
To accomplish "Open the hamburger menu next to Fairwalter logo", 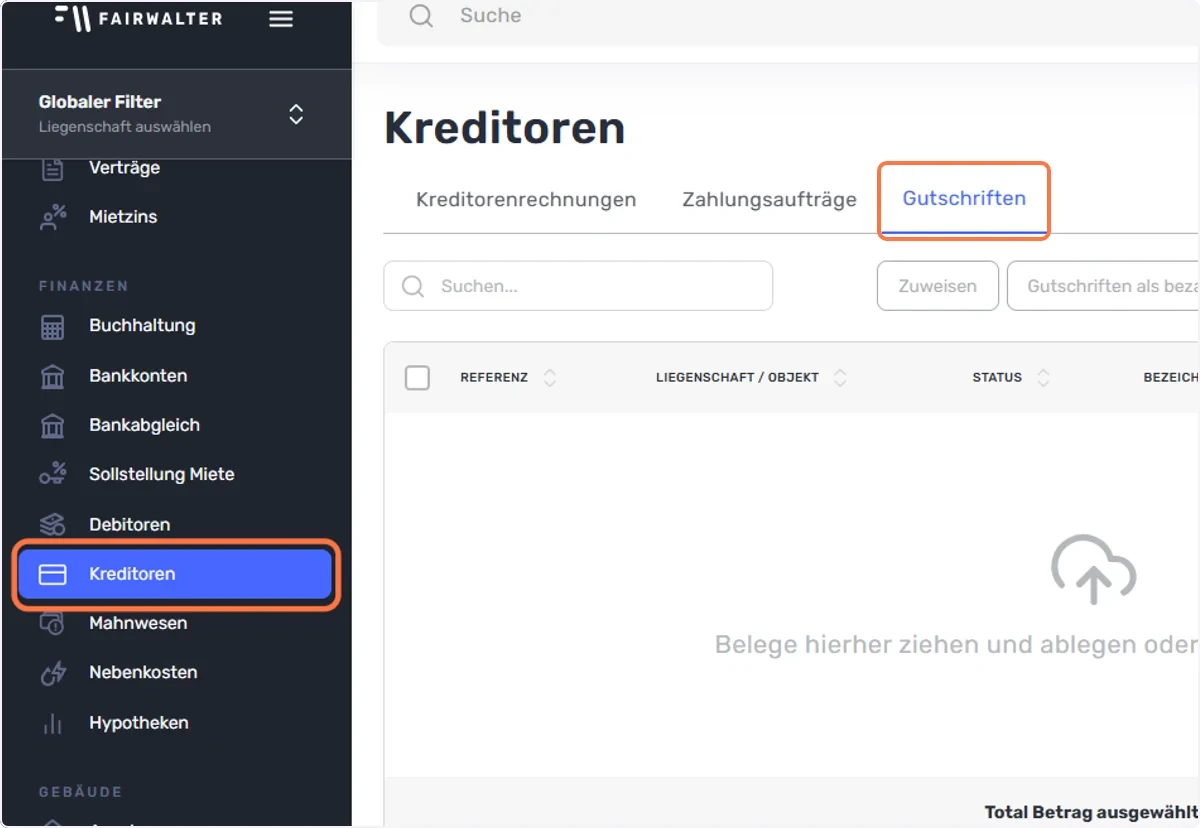I will tap(281, 19).
